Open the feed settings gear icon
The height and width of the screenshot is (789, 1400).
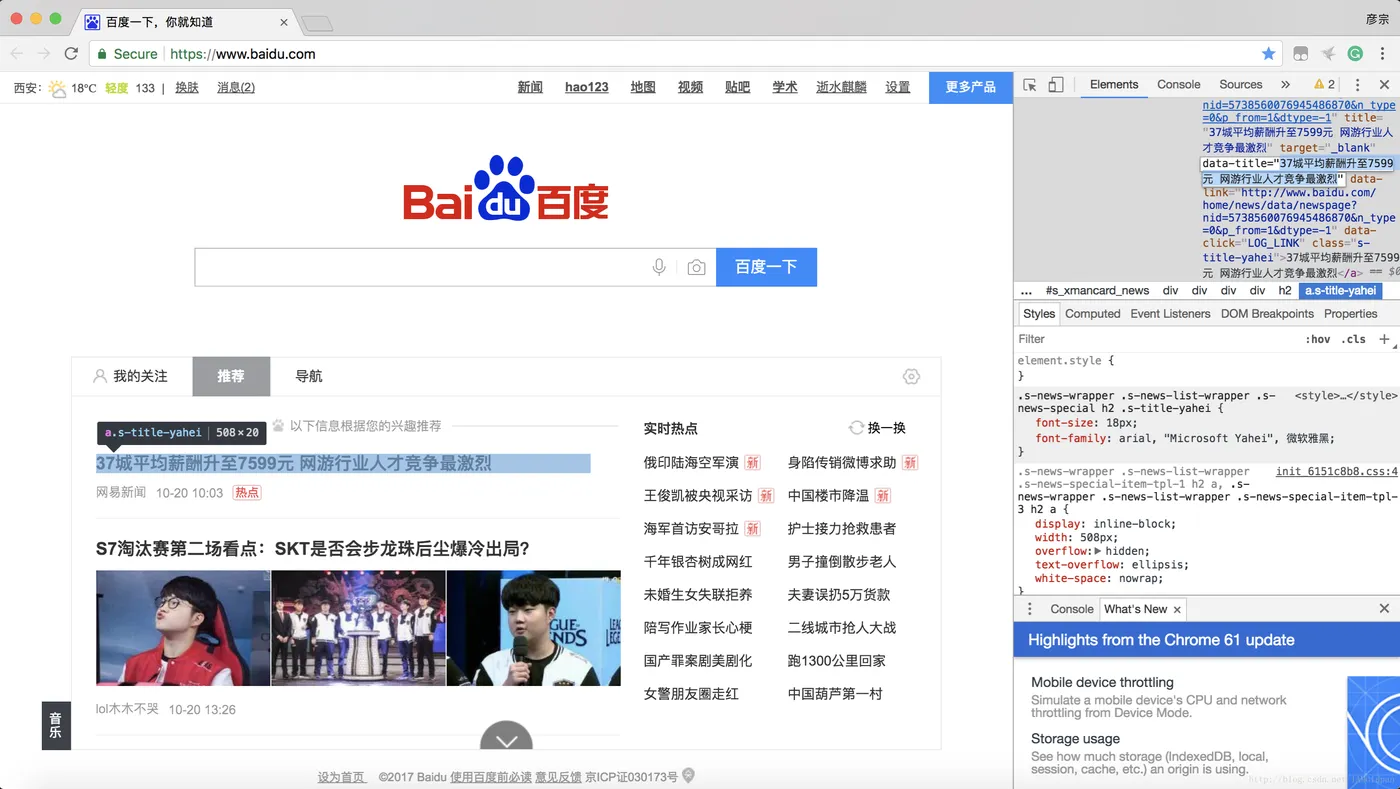(x=911, y=377)
